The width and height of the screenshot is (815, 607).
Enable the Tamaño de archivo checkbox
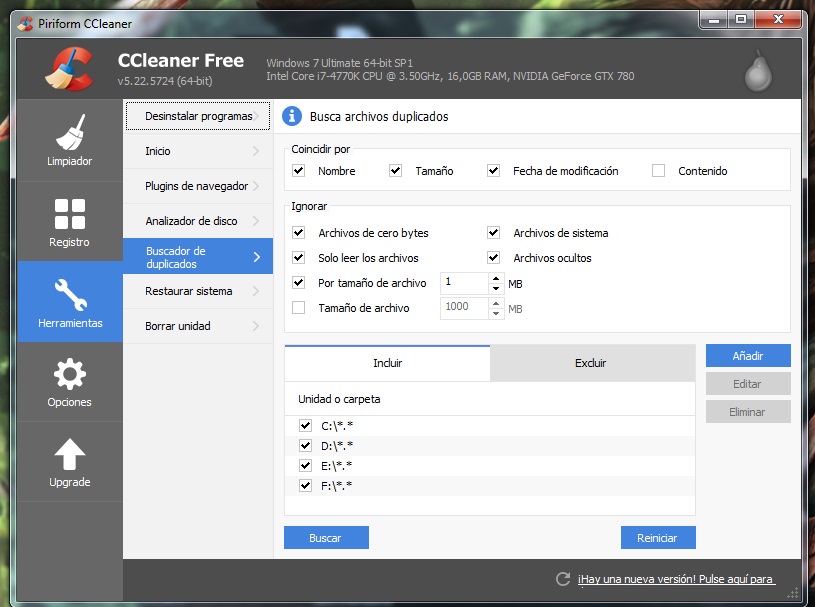coord(298,308)
